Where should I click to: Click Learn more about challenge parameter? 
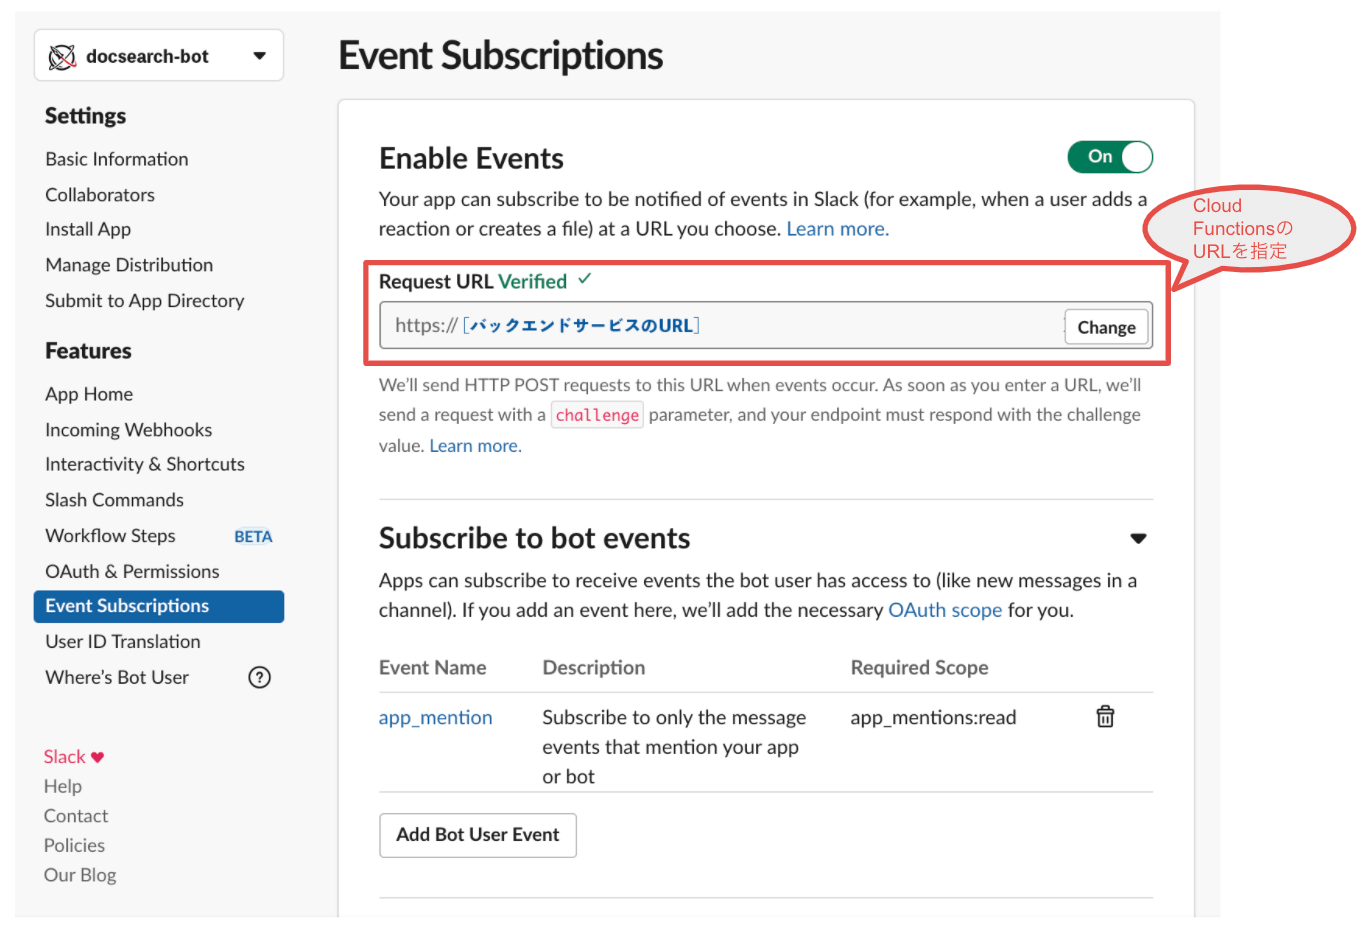(x=475, y=446)
